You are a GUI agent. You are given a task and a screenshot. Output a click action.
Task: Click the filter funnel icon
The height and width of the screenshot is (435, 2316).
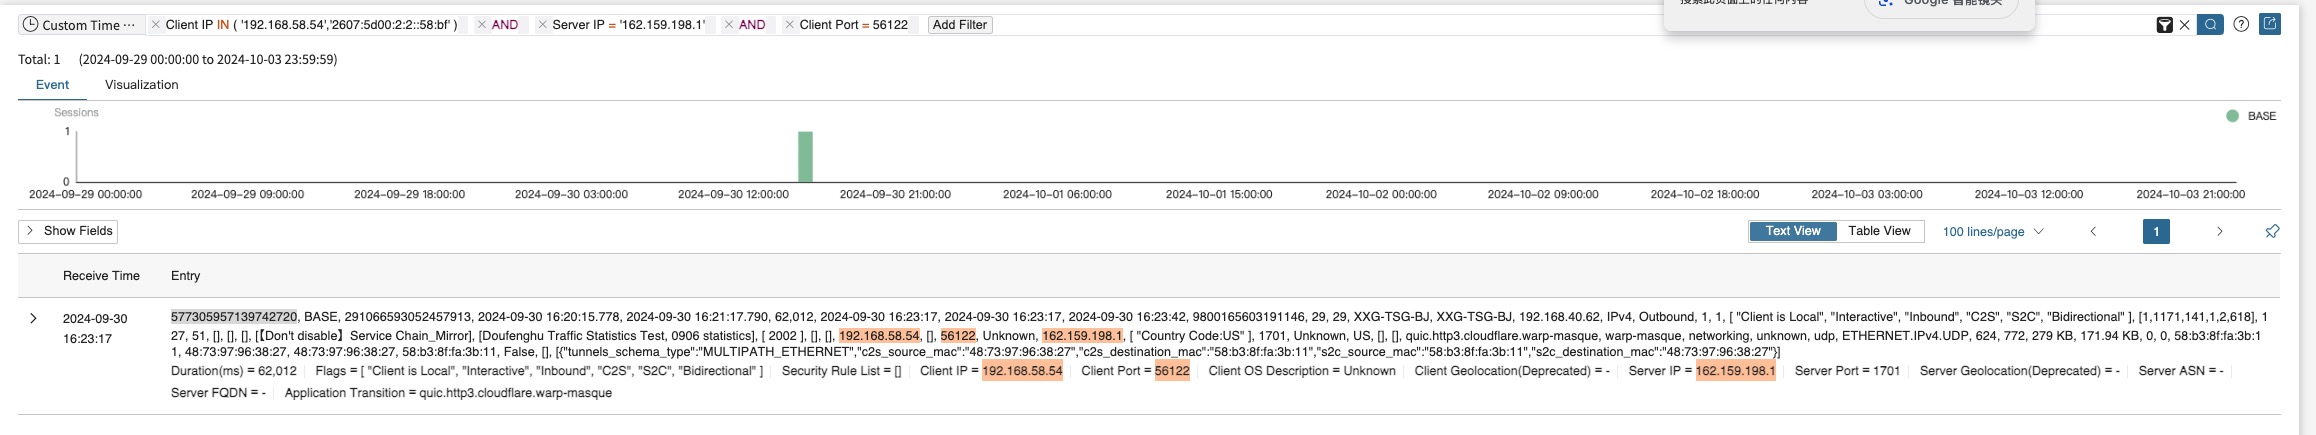tap(2164, 25)
